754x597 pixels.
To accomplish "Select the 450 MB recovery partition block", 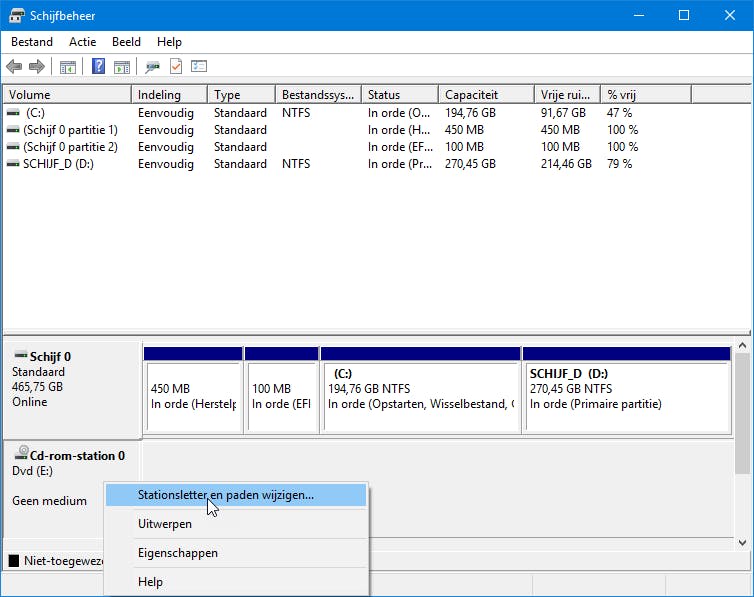I will click(192, 396).
